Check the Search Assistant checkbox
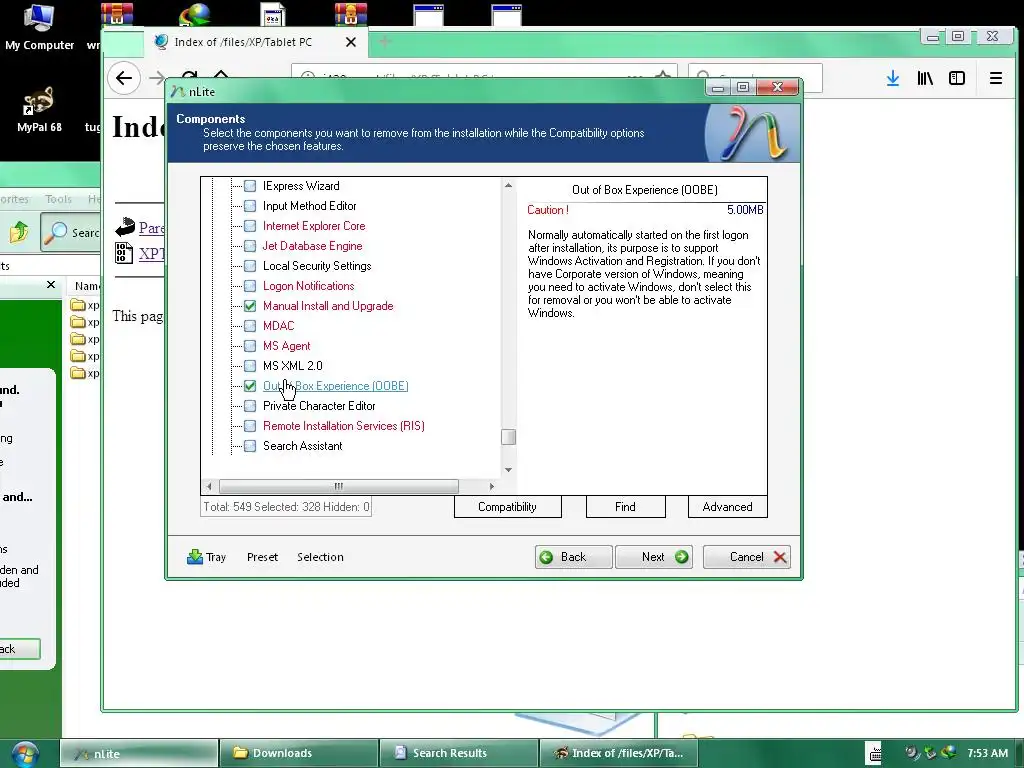 249,446
